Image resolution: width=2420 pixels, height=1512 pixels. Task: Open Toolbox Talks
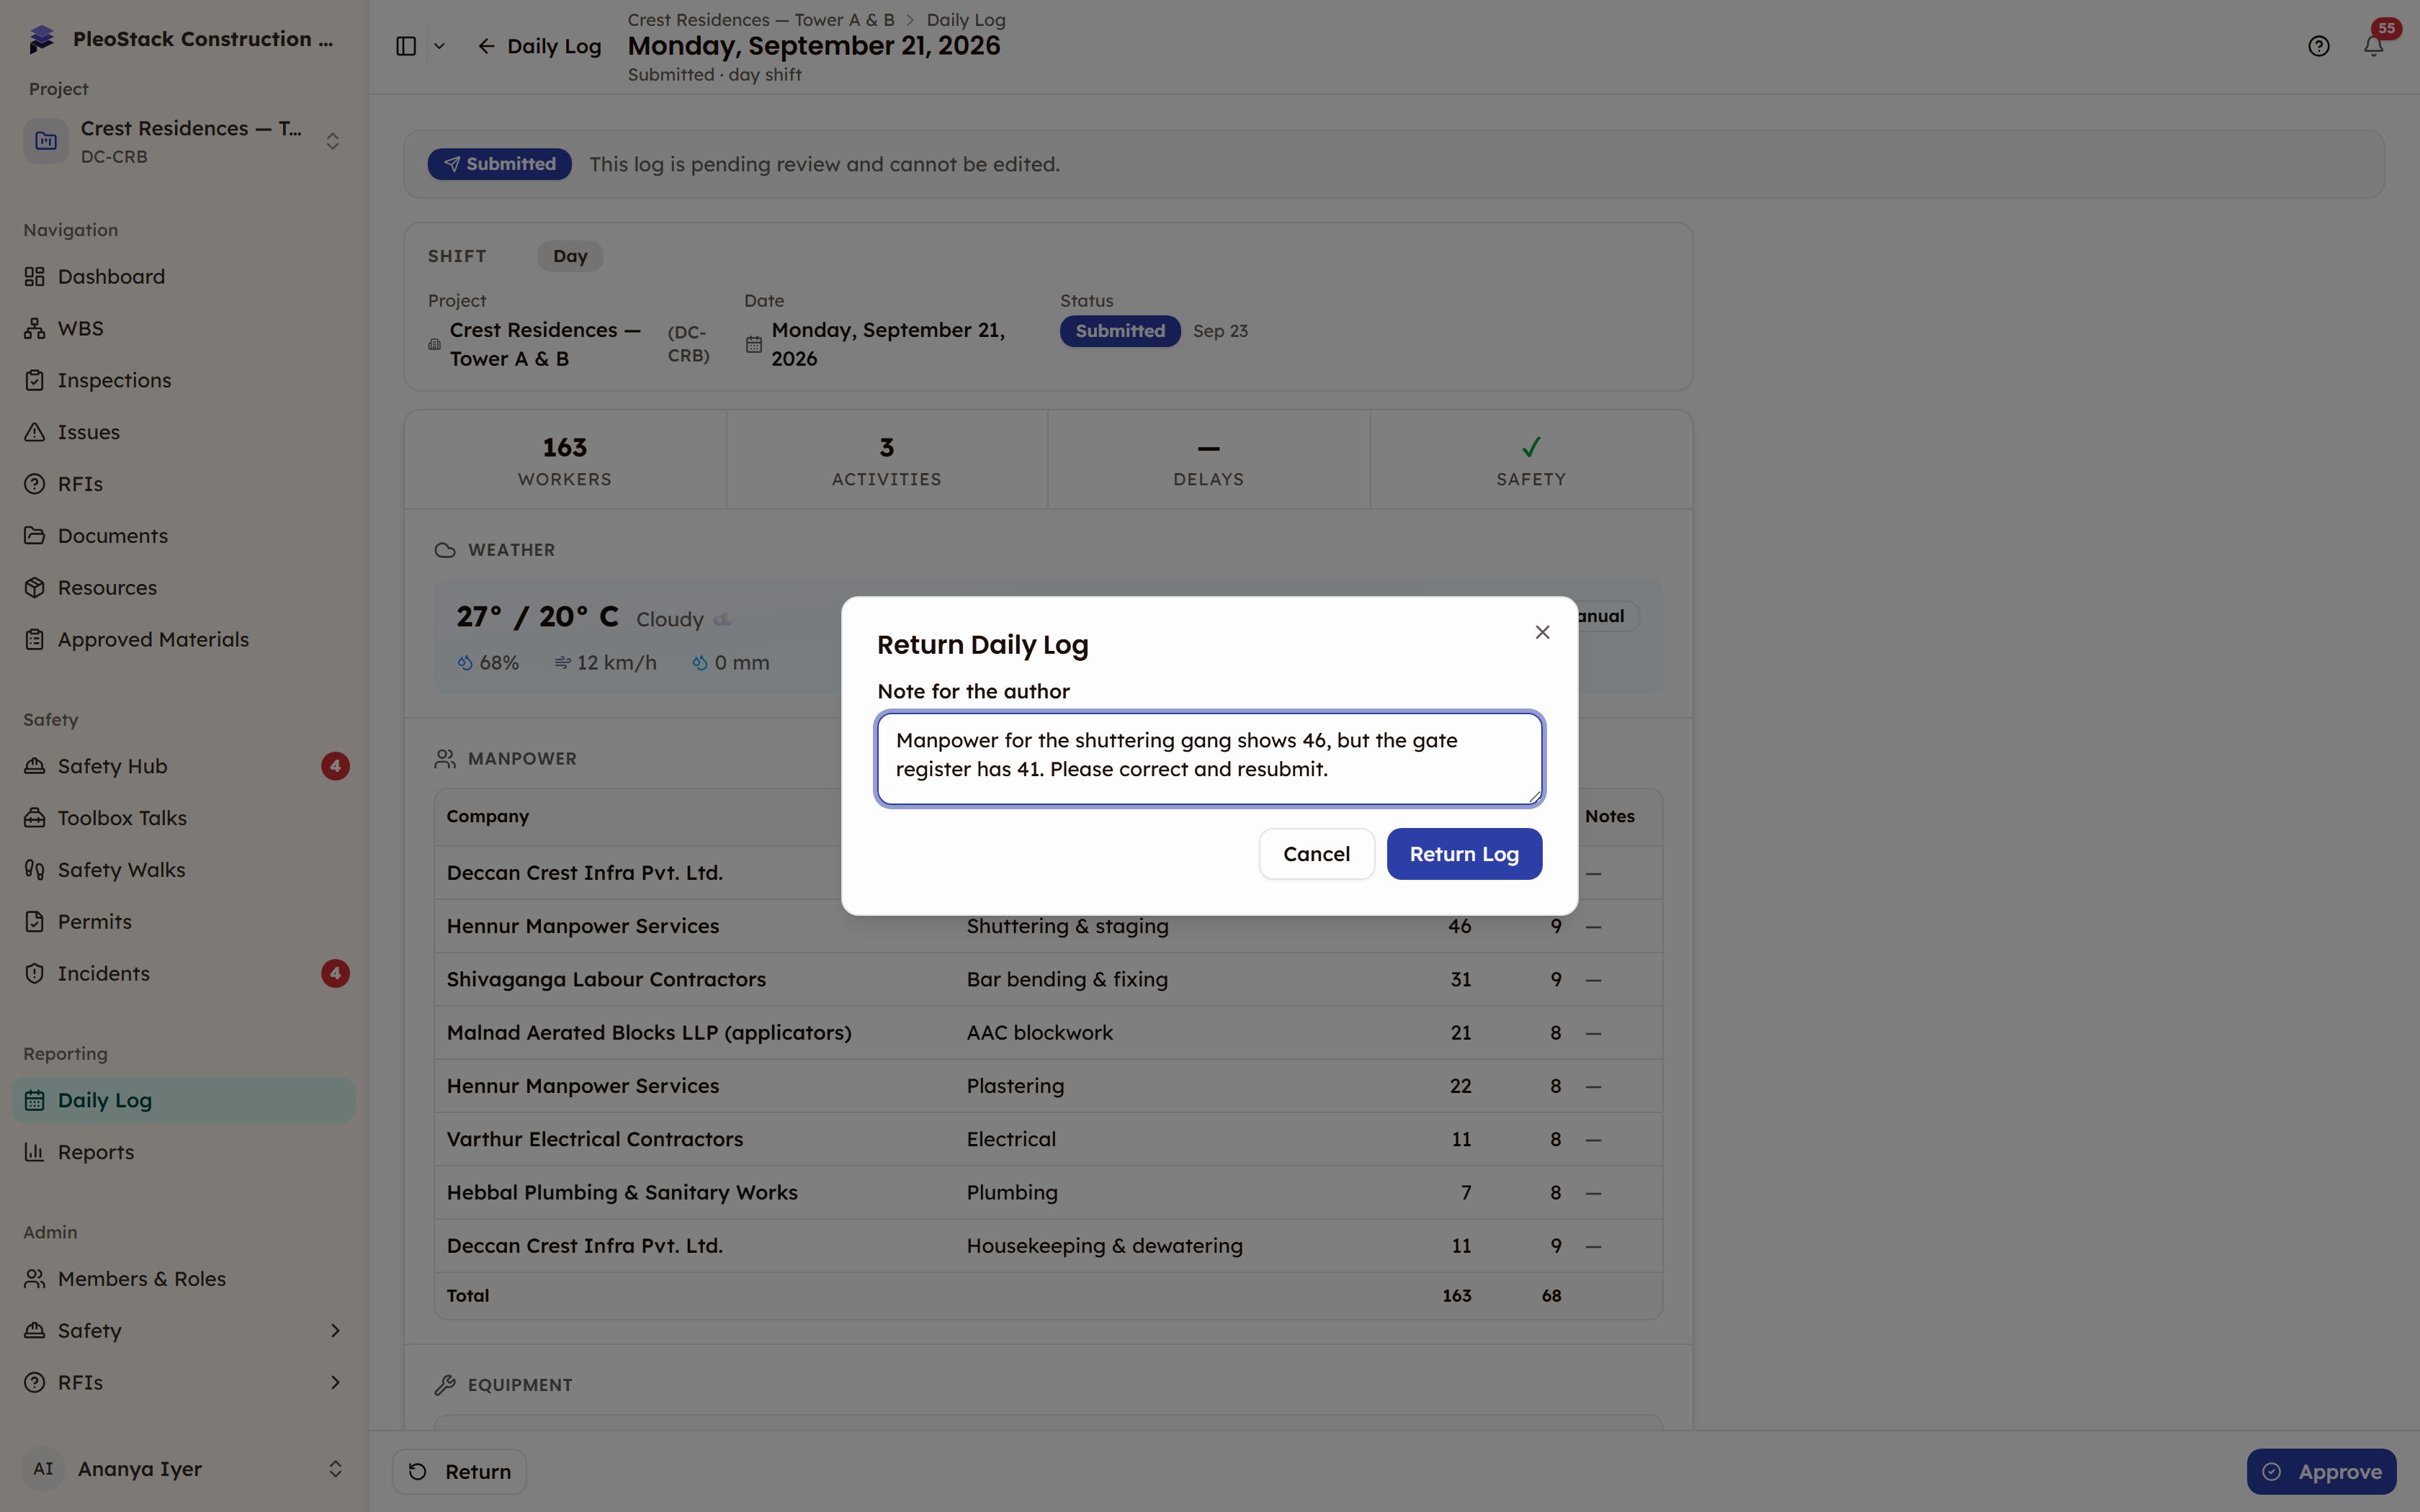pos(184,818)
